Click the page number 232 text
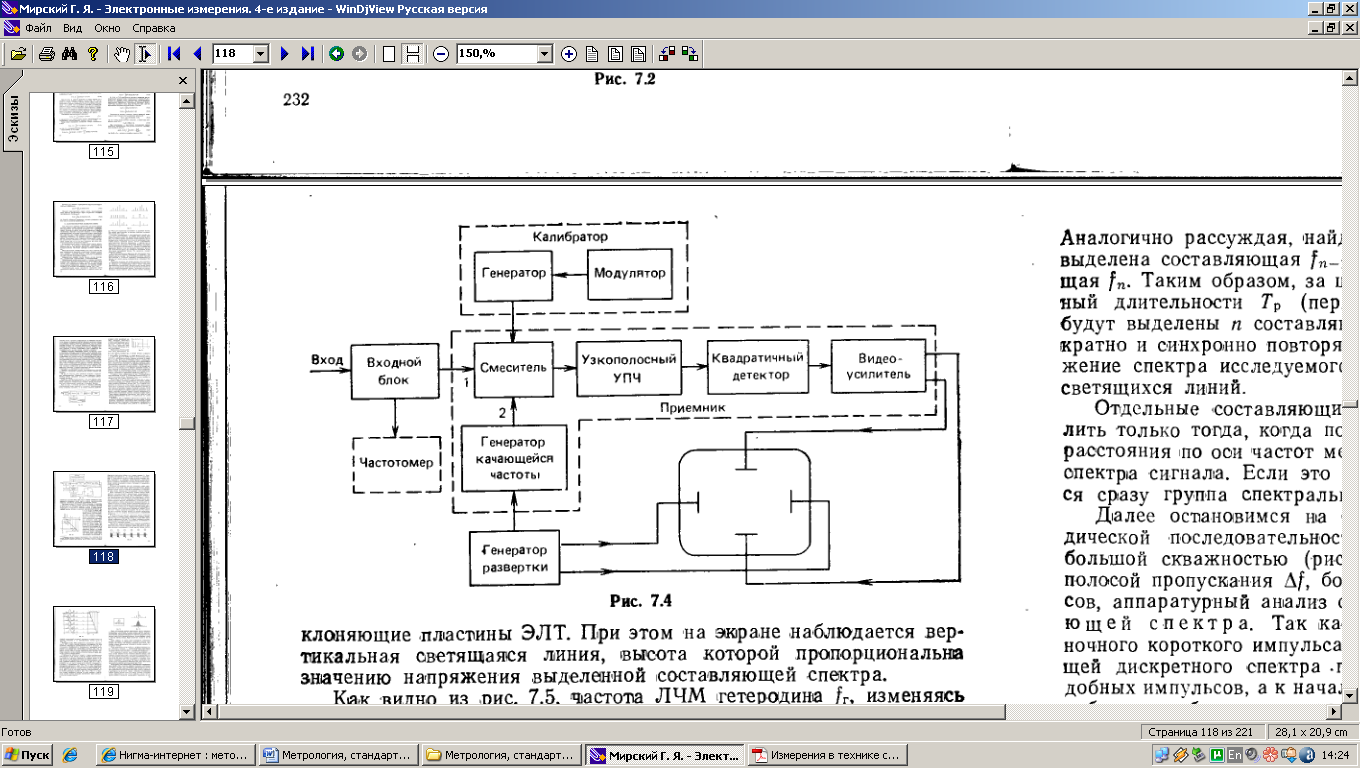The height and width of the screenshot is (768, 1360). tap(296, 99)
